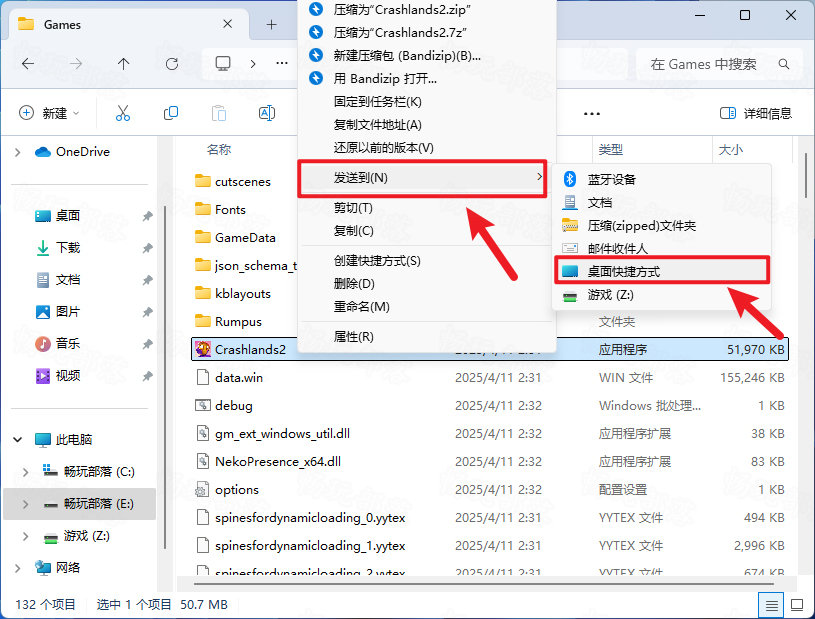Expand the Network tree node

18,568
